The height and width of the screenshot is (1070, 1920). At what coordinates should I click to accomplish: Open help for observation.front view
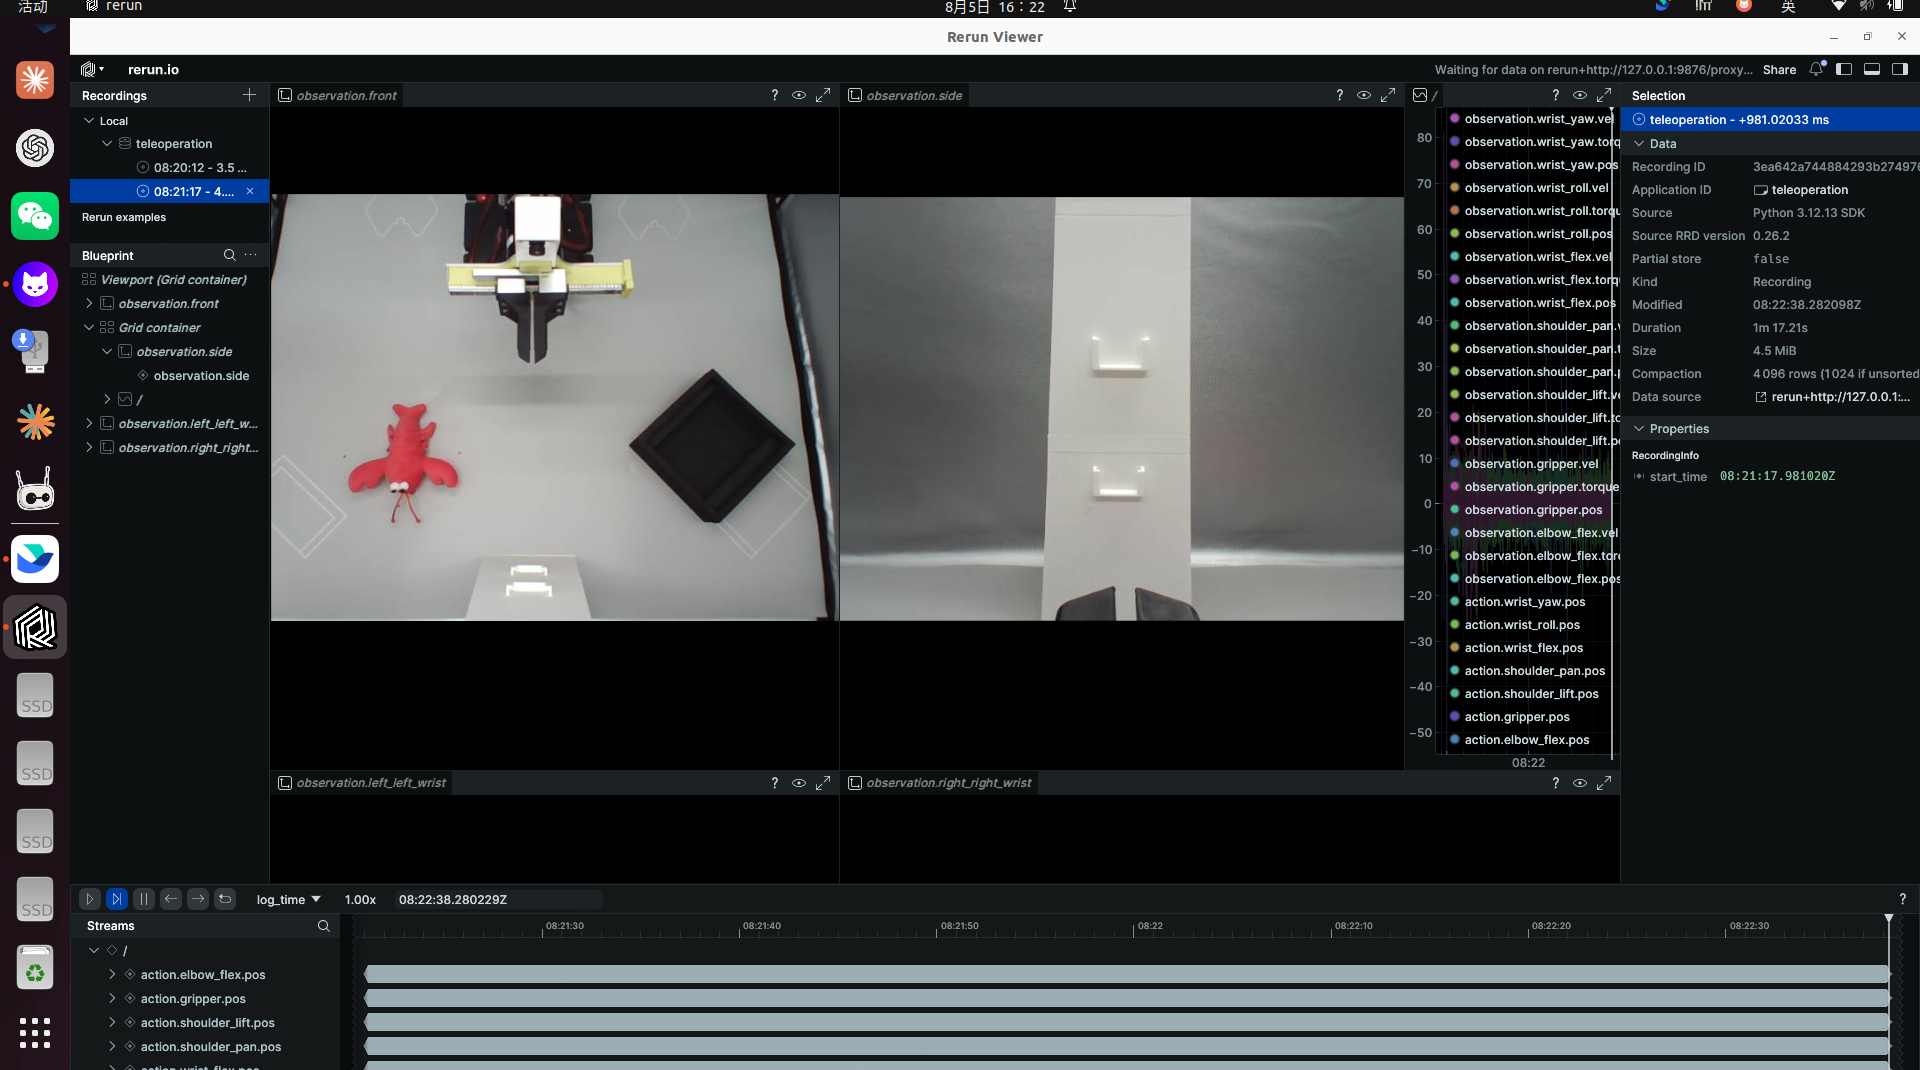tap(774, 95)
